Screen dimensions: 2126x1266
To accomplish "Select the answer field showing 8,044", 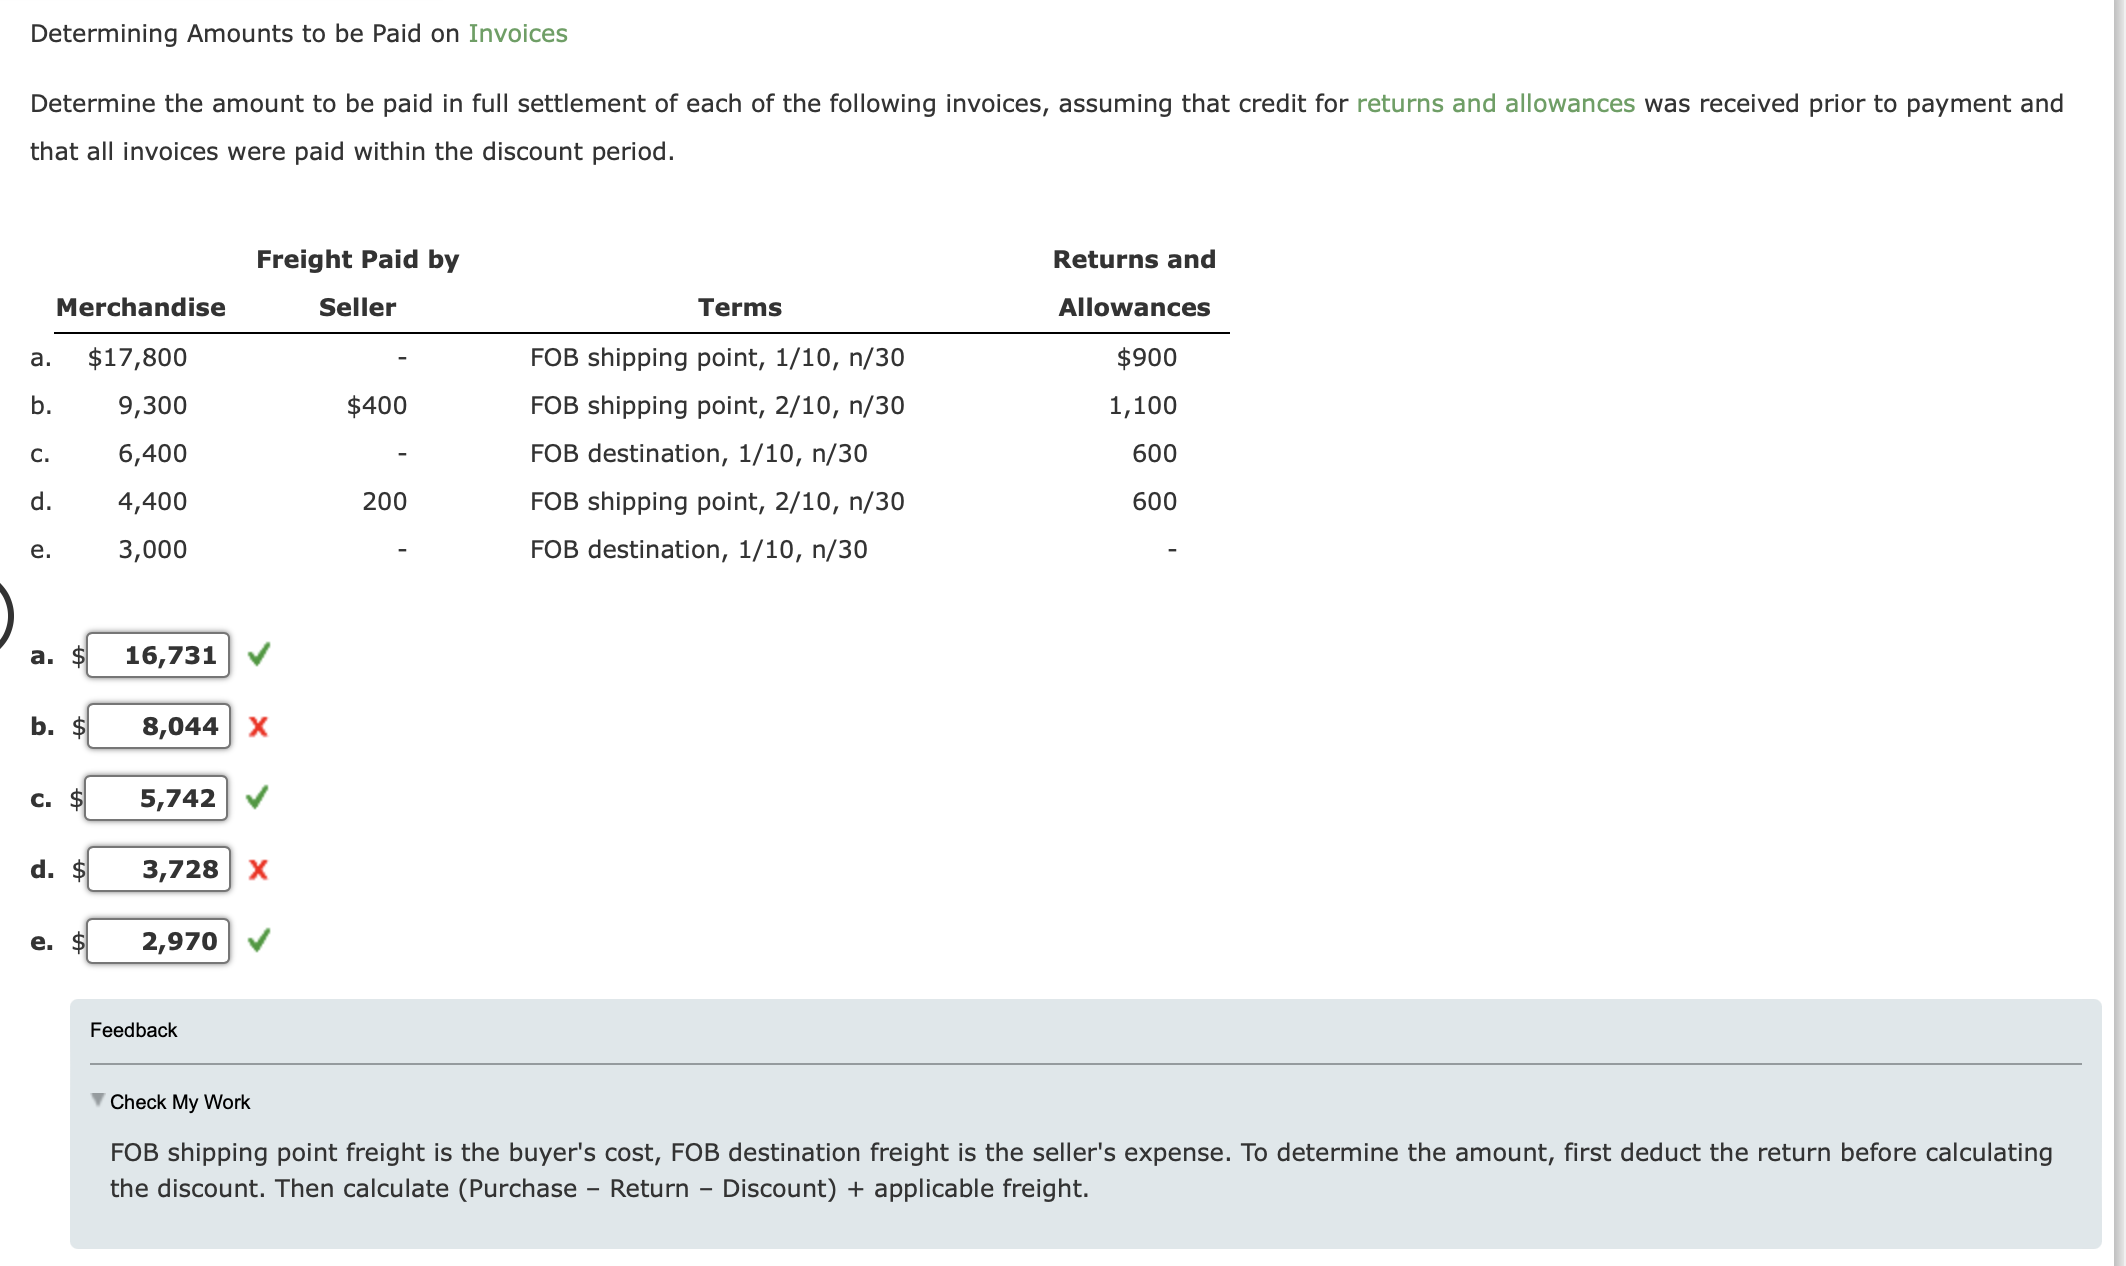I will (x=157, y=727).
